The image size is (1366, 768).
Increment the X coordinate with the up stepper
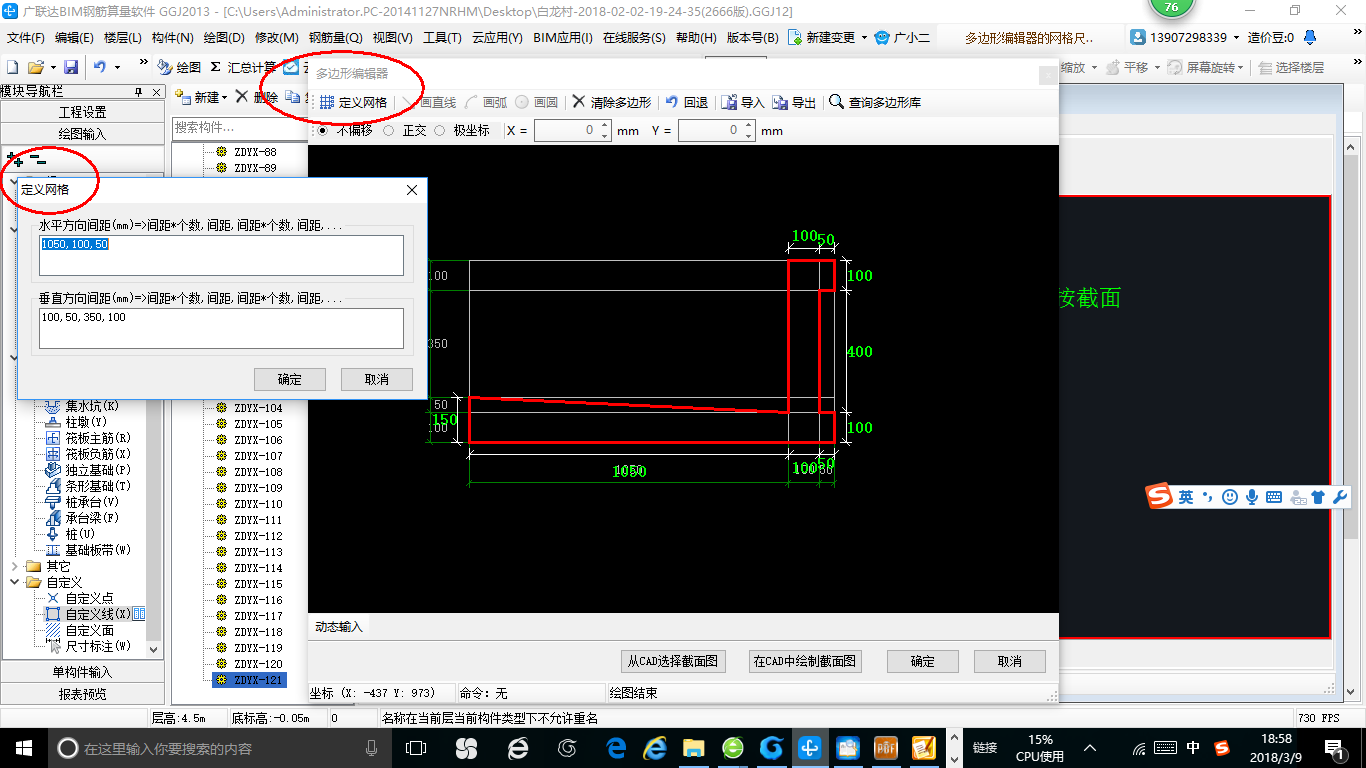click(x=603, y=124)
